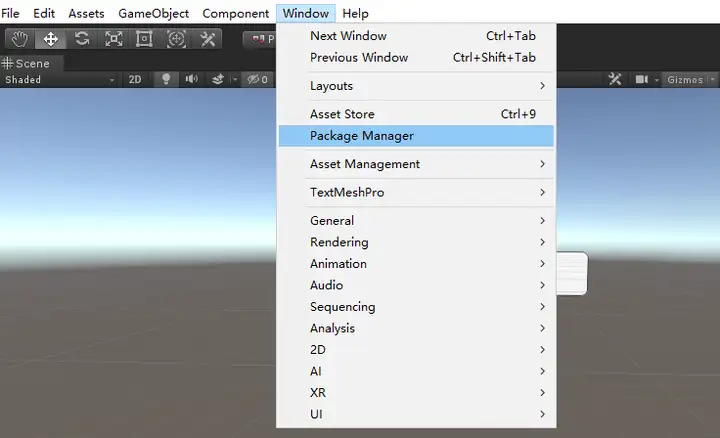Expand Analysis submenu
Viewport: 720px width, 438px height.
(416, 328)
